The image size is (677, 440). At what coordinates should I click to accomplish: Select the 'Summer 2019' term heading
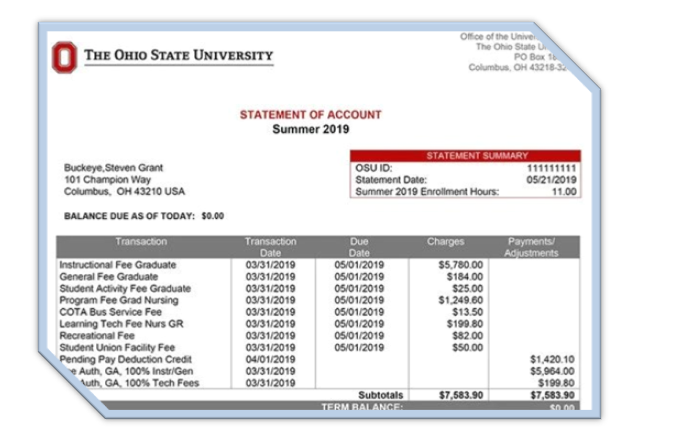click(311, 129)
